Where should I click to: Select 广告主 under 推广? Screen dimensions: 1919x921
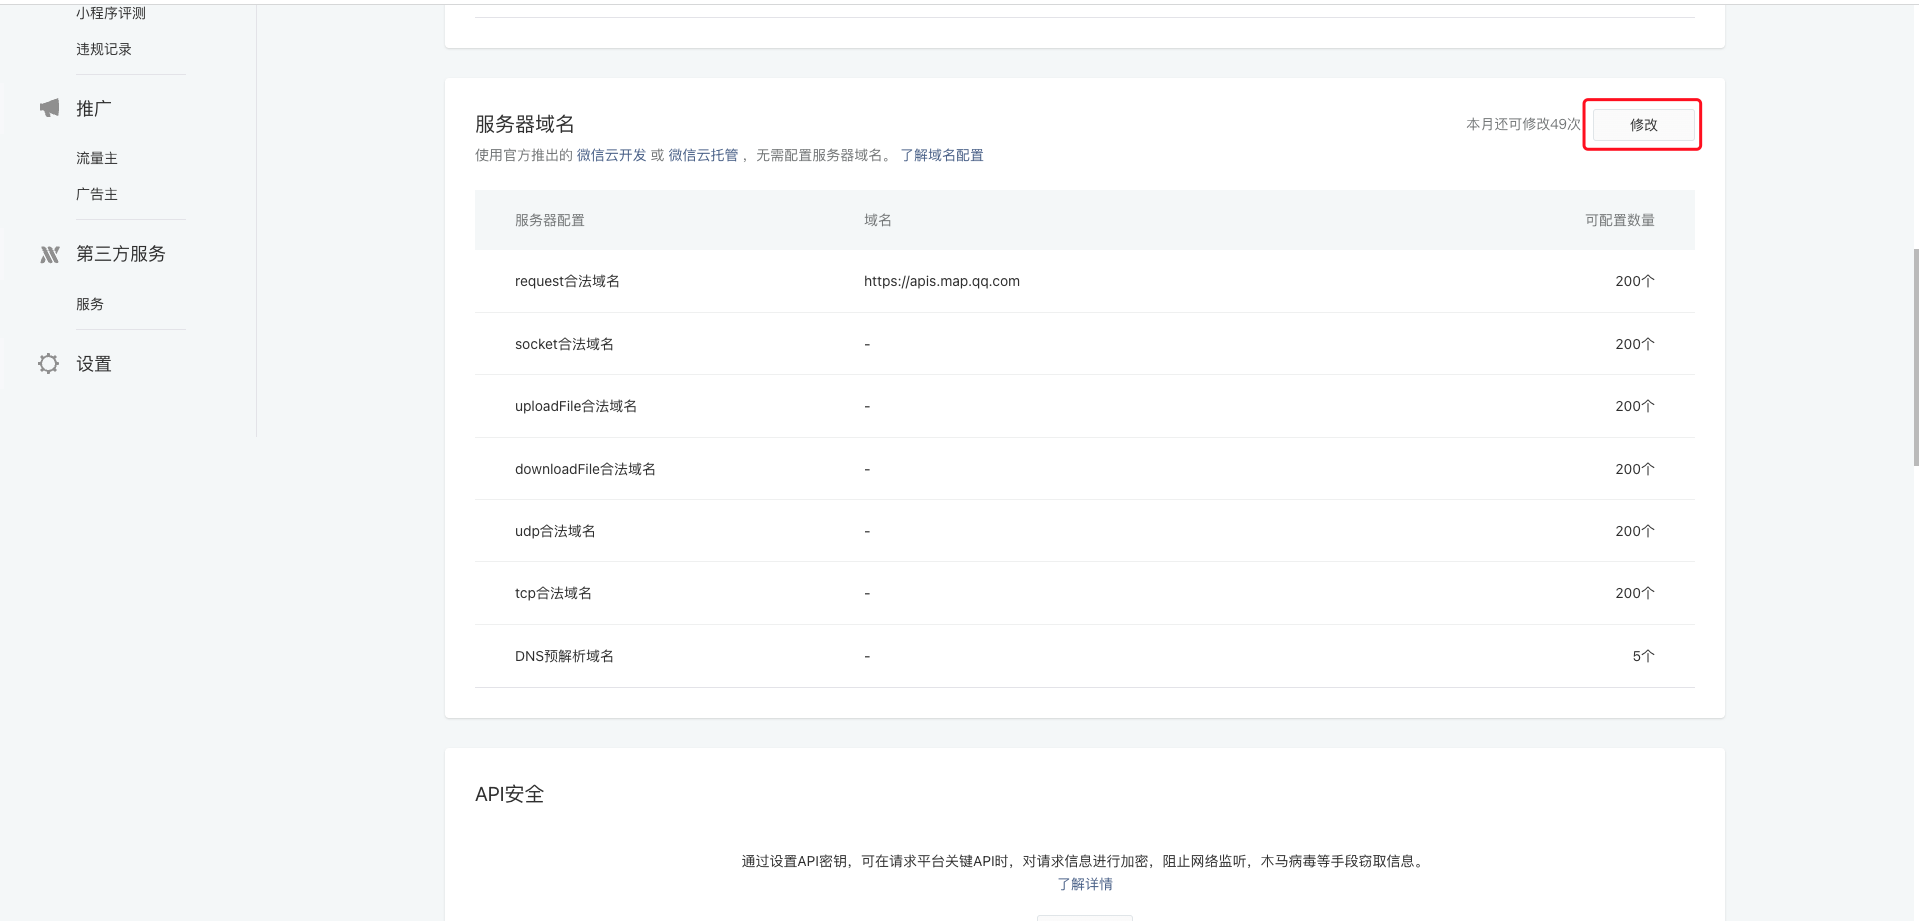[x=96, y=194]
